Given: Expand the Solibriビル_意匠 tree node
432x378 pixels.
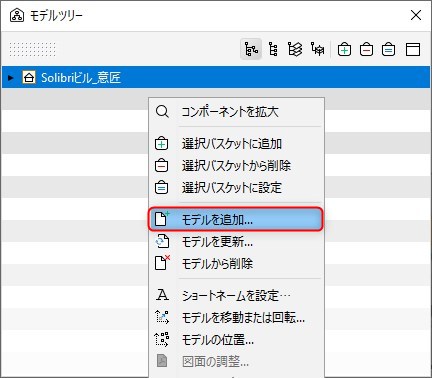Looking at the screenshot, I should click(10, 78).
